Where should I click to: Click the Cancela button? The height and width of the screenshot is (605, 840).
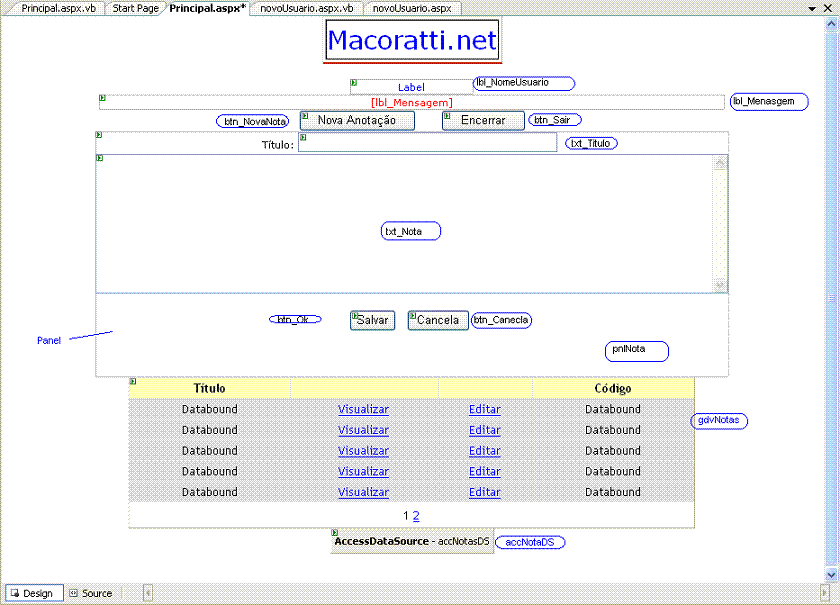[x=438, y=320]
